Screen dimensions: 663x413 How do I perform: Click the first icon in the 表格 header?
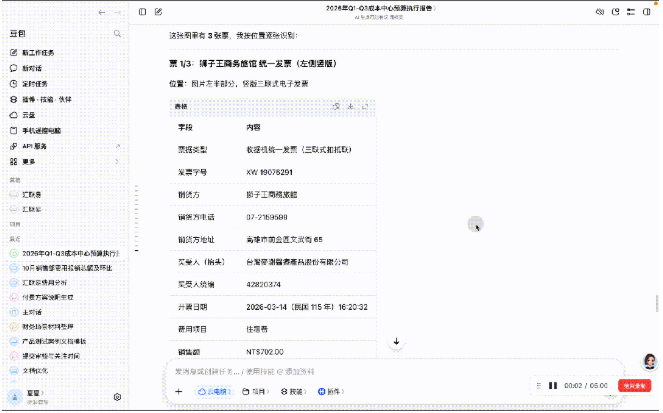click(x=336, y=107)
